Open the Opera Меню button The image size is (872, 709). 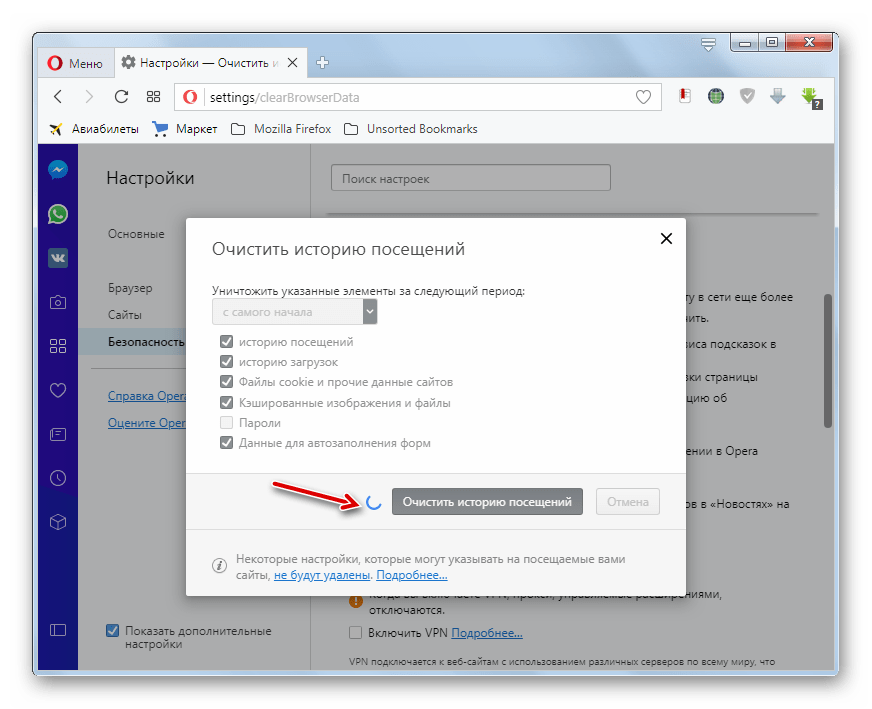75,63
